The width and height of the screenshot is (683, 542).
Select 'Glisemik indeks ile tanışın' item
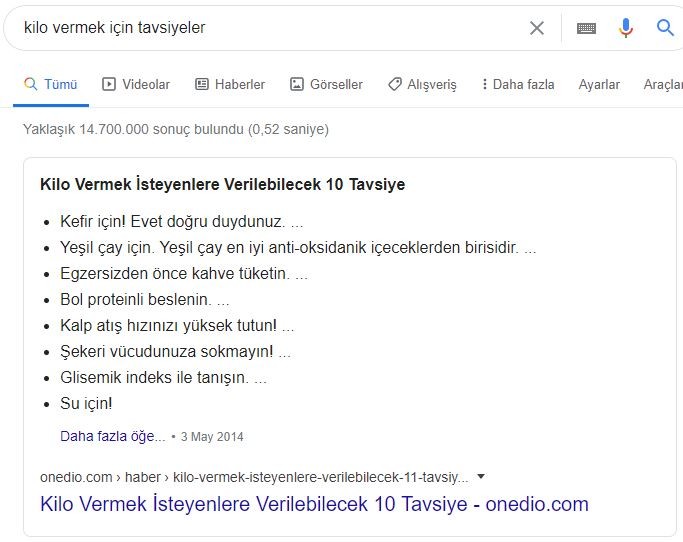[163, 377]
